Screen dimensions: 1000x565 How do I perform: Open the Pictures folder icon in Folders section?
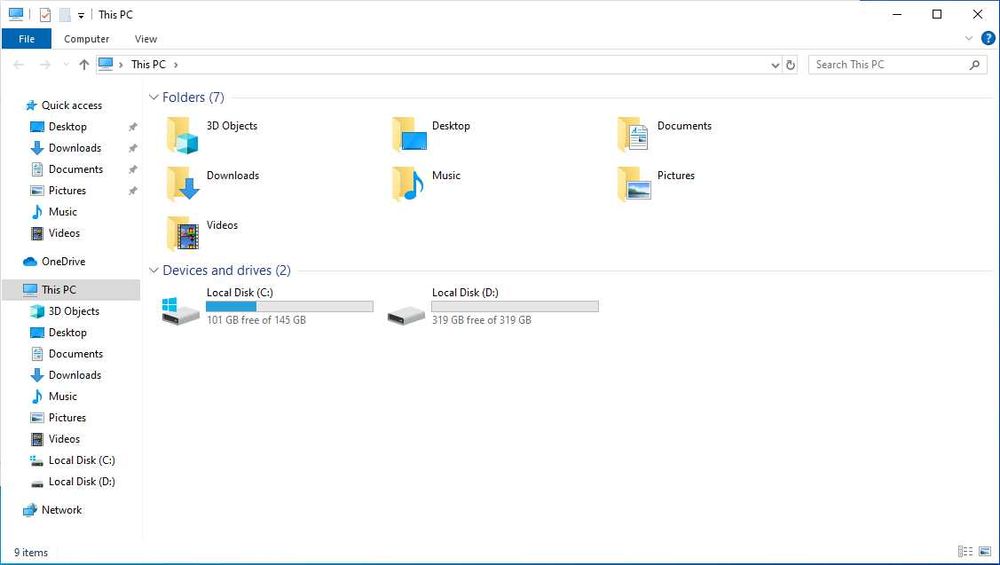click(x=634, y=184)
